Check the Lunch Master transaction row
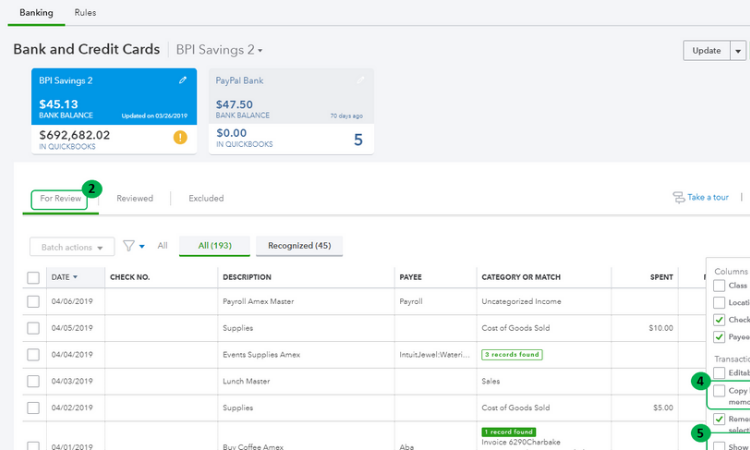The height and width of the screenshot is (450, 750). (33, 381)
